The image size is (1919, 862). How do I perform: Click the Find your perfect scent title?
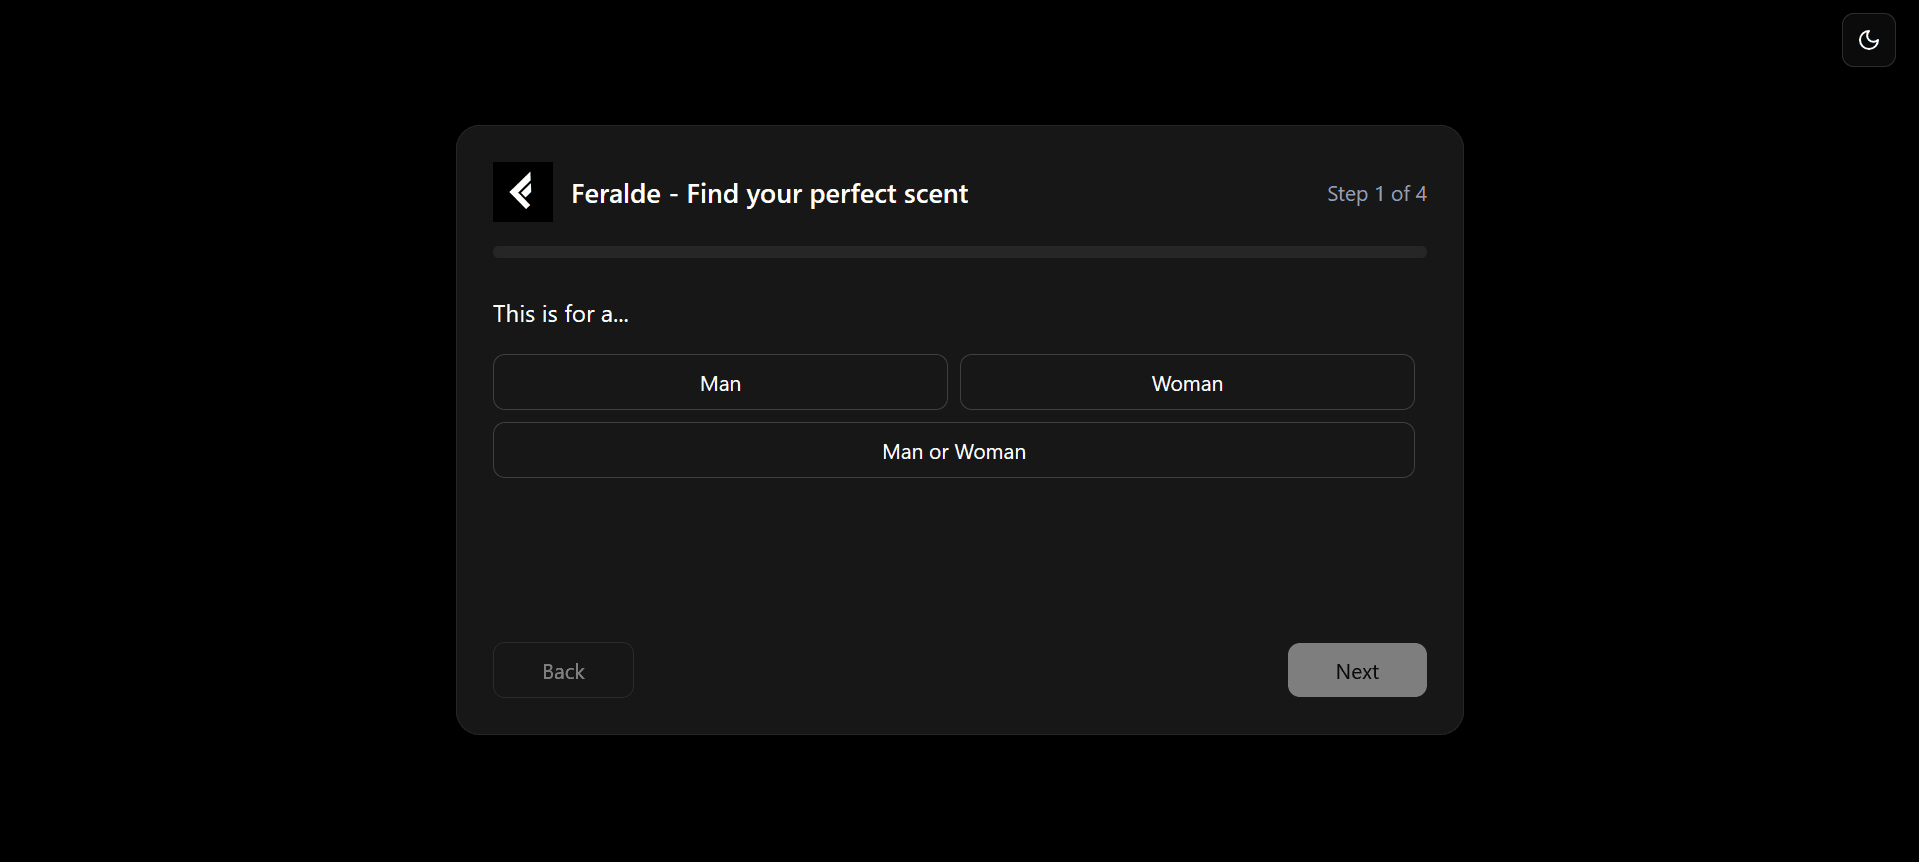point(769,193)
